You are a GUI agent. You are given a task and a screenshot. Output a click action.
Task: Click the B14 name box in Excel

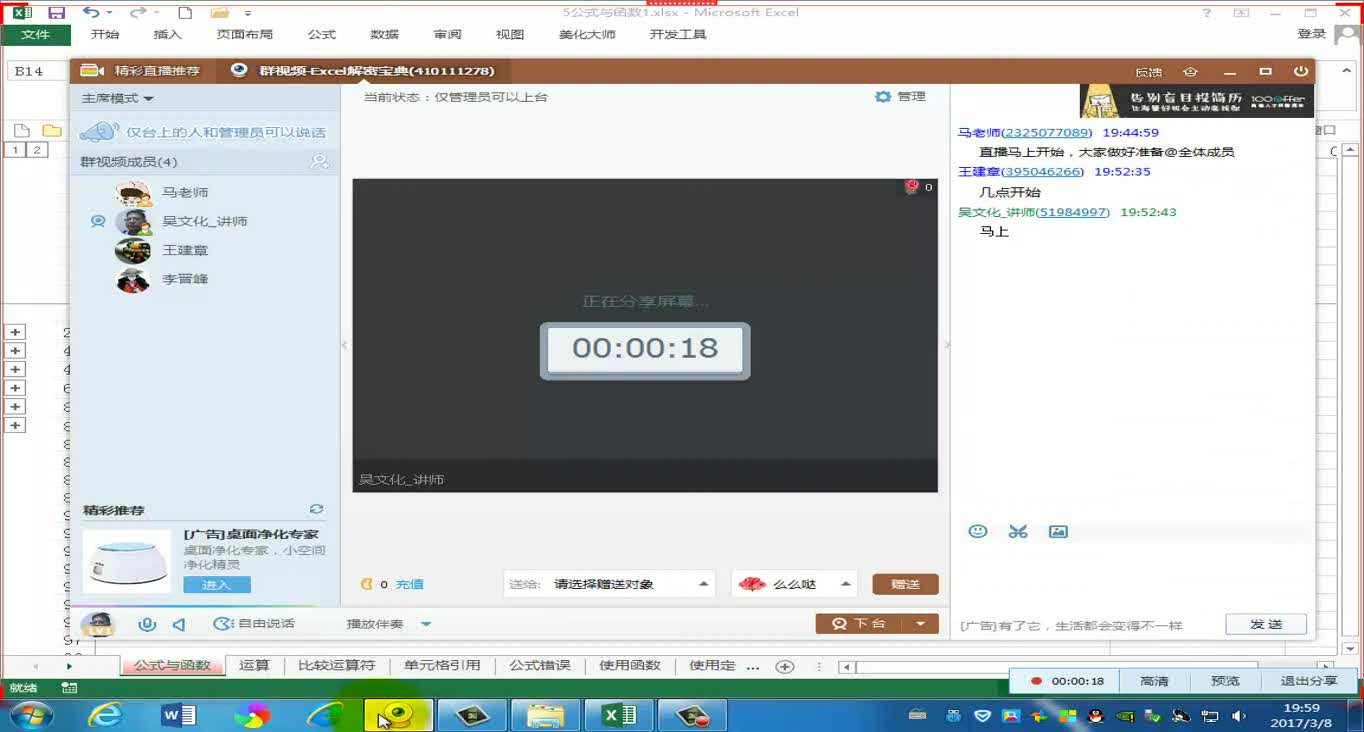pyautogui.click(x=38, y=71)
